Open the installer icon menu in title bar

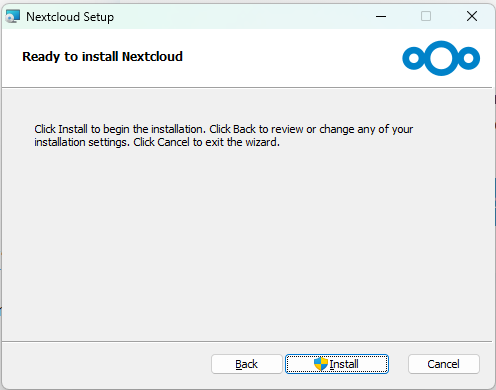click(x=13, y=16)
